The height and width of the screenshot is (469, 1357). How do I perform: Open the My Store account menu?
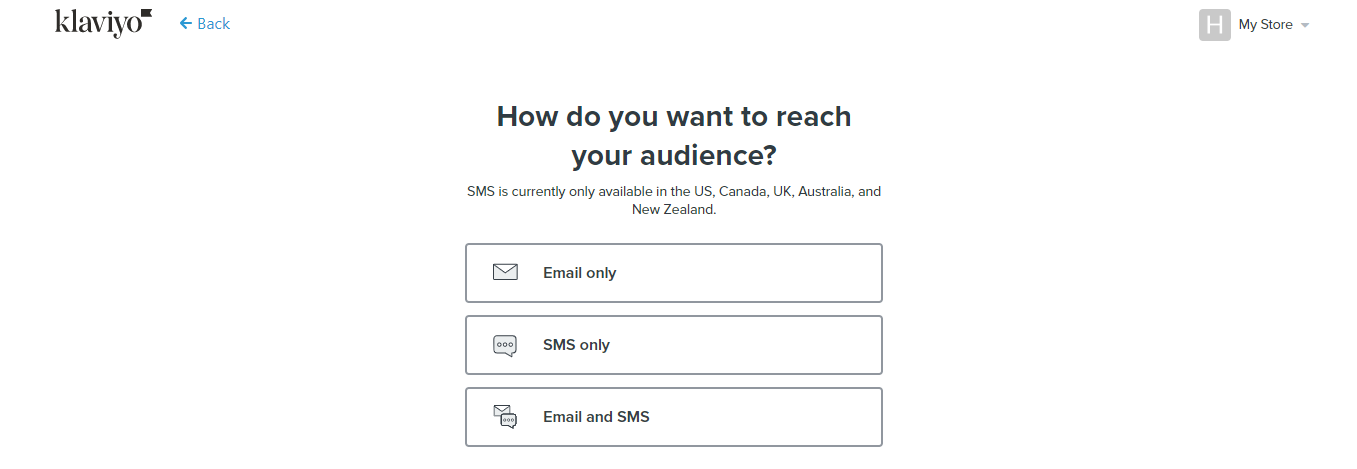pyautogui.click(x=1254, y=24)
